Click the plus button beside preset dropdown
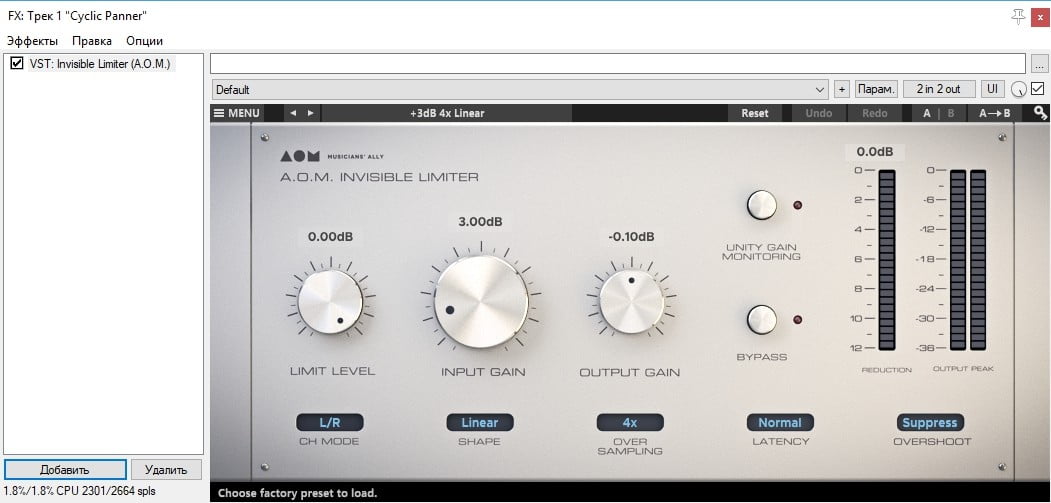 [842, 89]
